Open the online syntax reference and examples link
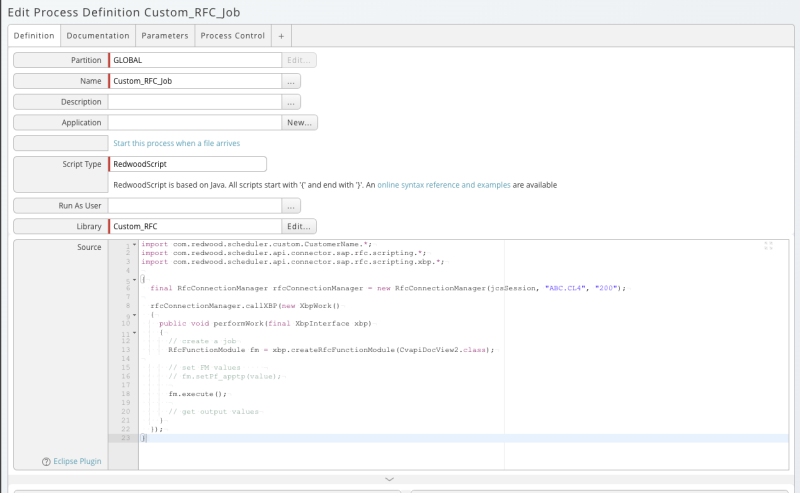This screenshot has height=493, width=800. (x=444, y=185)
